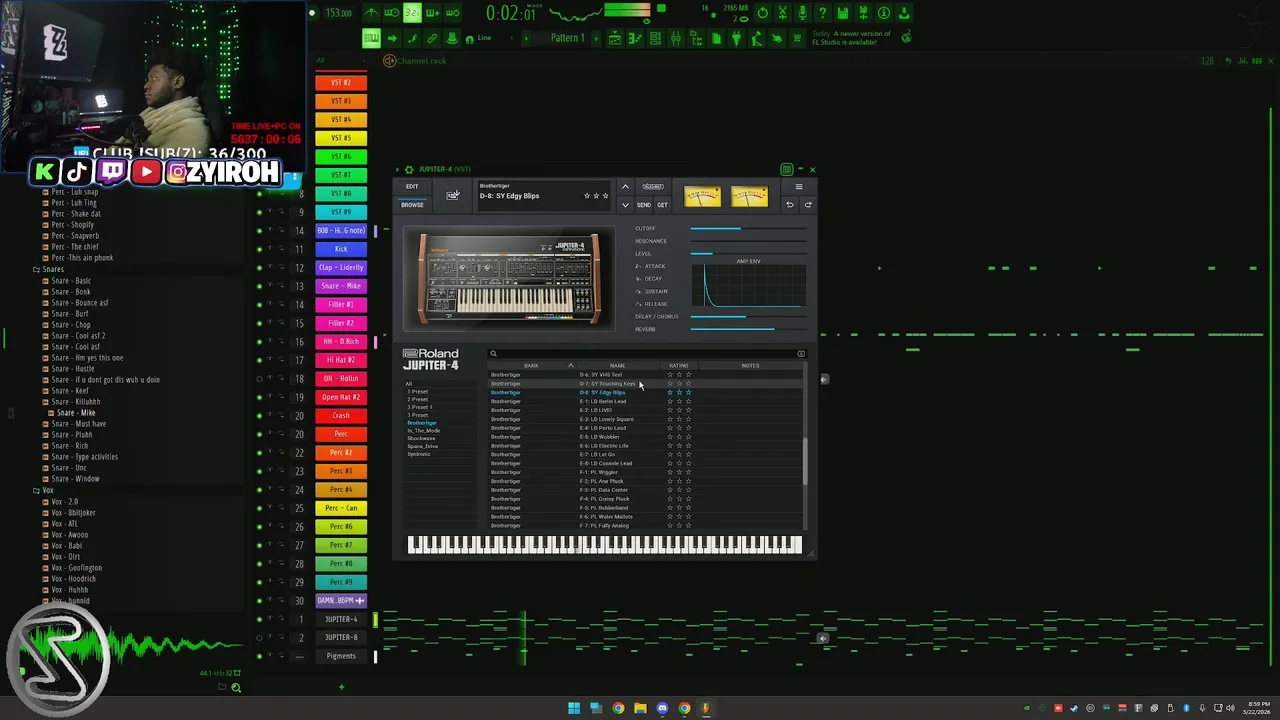
Task: Open the Windows Start button
Action: click(x=574, y=708)
